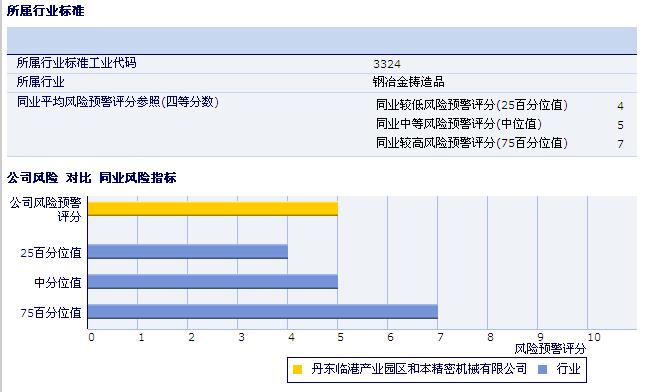This screenshot has width=665, height=392.
Task: Click the 所属行业标准 section heading
Action: point(46,11)
